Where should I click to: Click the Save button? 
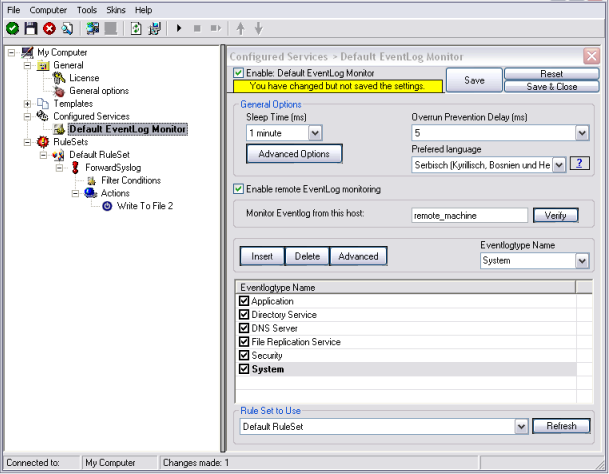tap(474, 80)
